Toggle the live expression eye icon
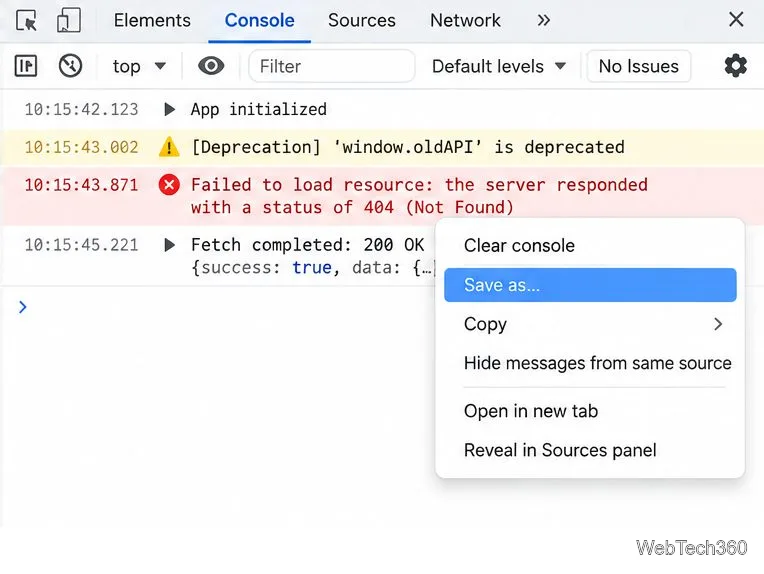Image resolution: width=764 pixels, height=574 pixels. (x=211, y=66)
